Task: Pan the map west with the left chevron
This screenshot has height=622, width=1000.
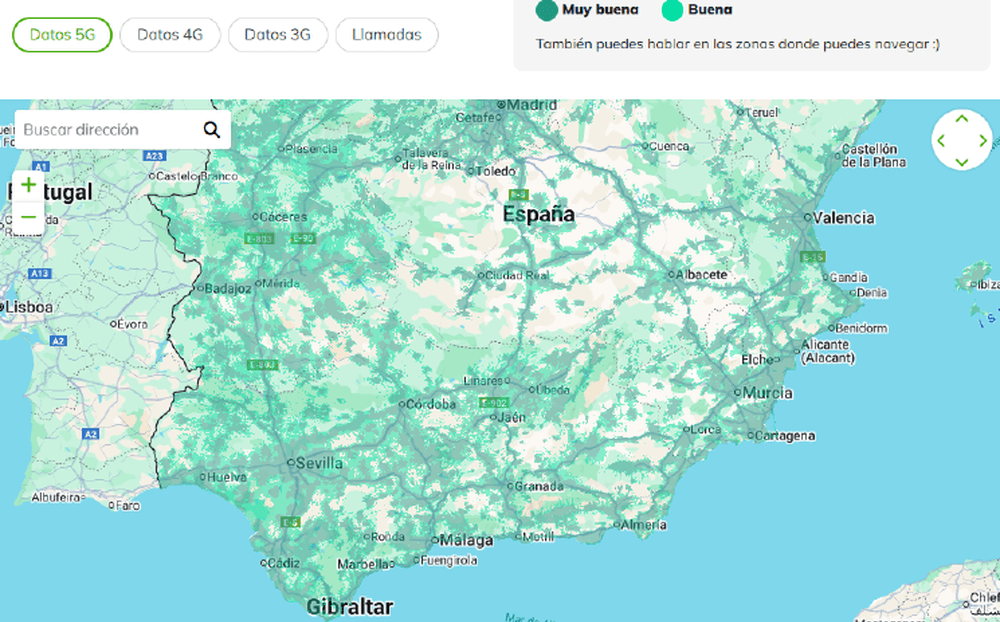Action: coord(942,141)
